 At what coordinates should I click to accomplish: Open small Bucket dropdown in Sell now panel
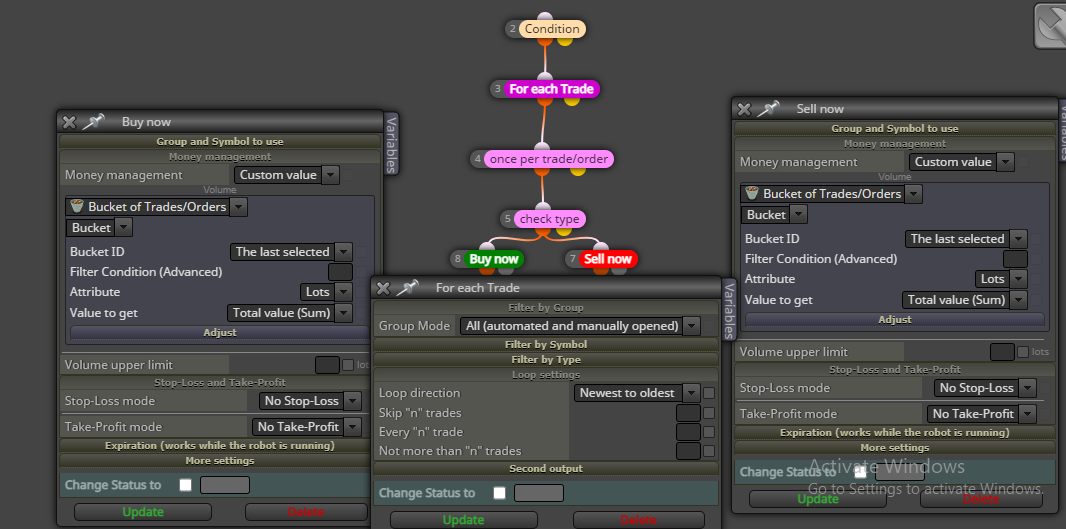(774, 215)
